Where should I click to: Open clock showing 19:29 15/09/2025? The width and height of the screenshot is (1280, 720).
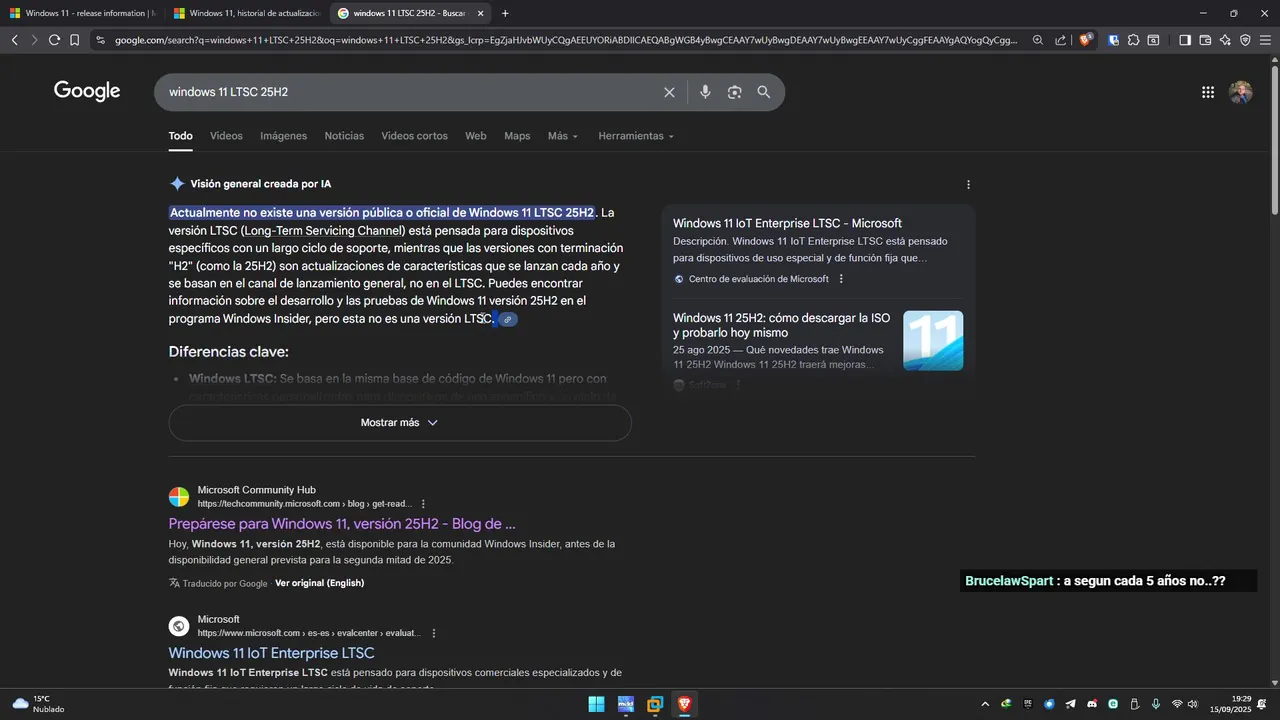[x=1233, y=704]
